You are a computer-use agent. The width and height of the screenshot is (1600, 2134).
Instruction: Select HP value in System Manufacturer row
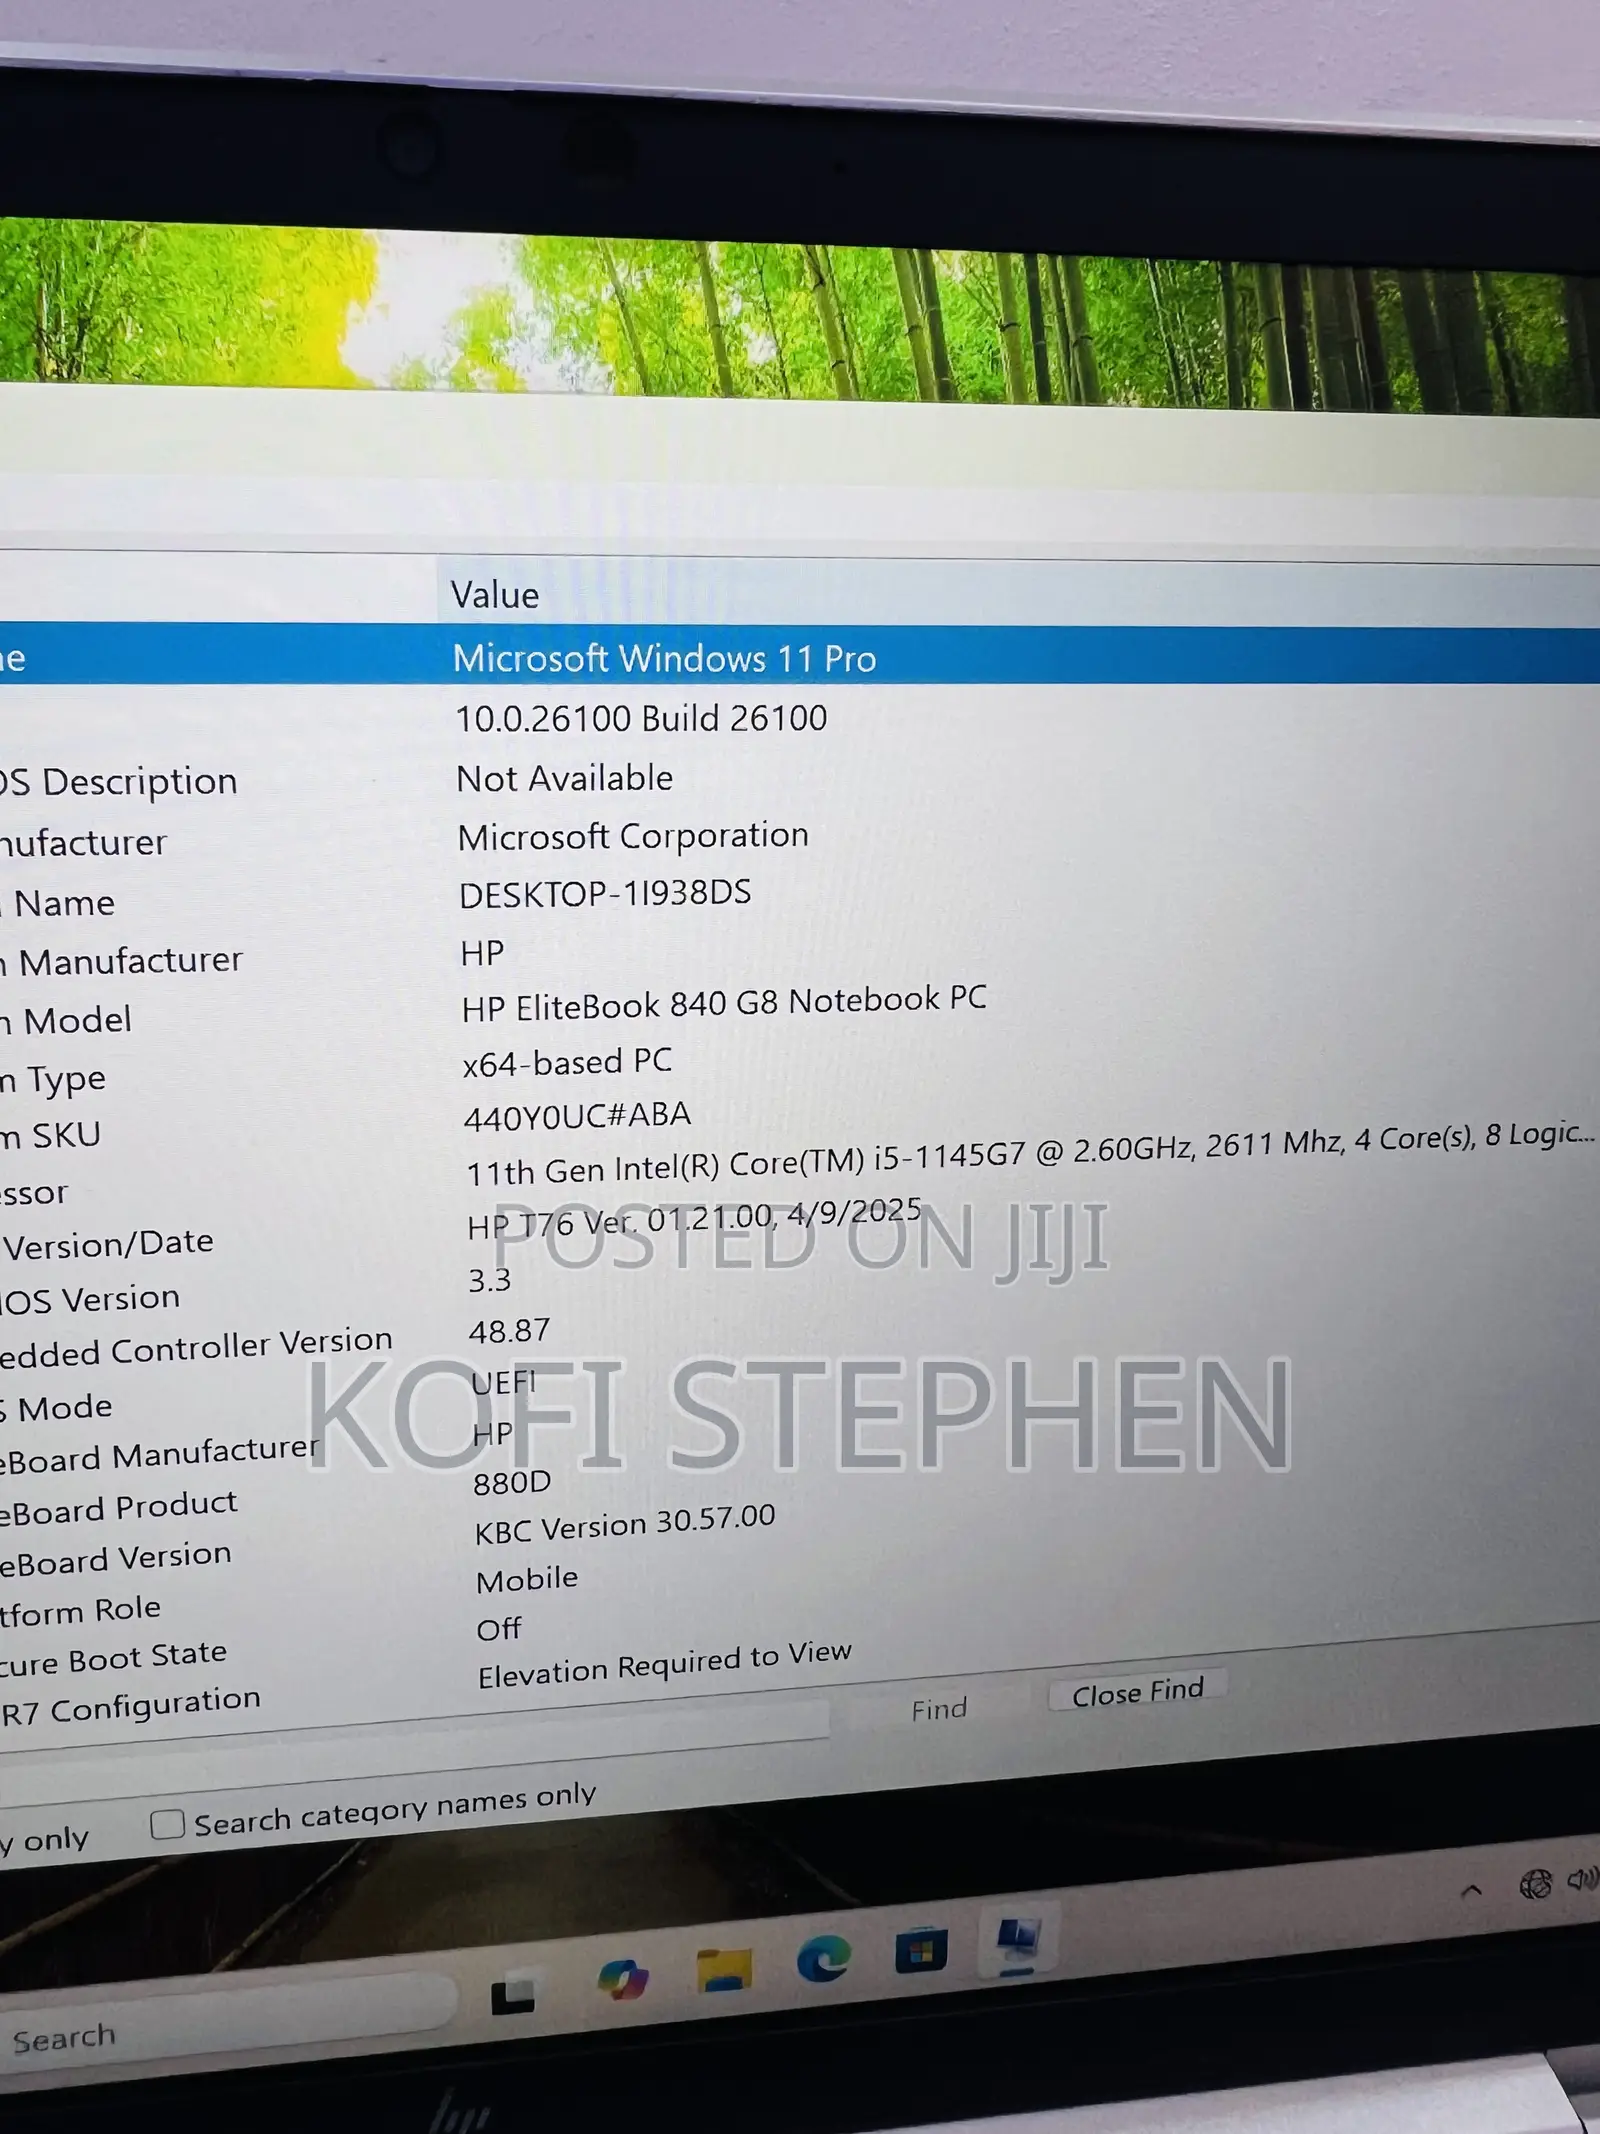point(482,952)
